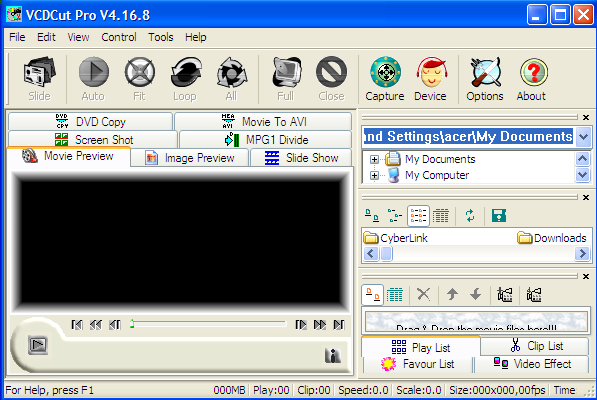Viewport: 597px width, 400px height.
Task: Toggle file browser list view
Action: click(x=418, y=216)
